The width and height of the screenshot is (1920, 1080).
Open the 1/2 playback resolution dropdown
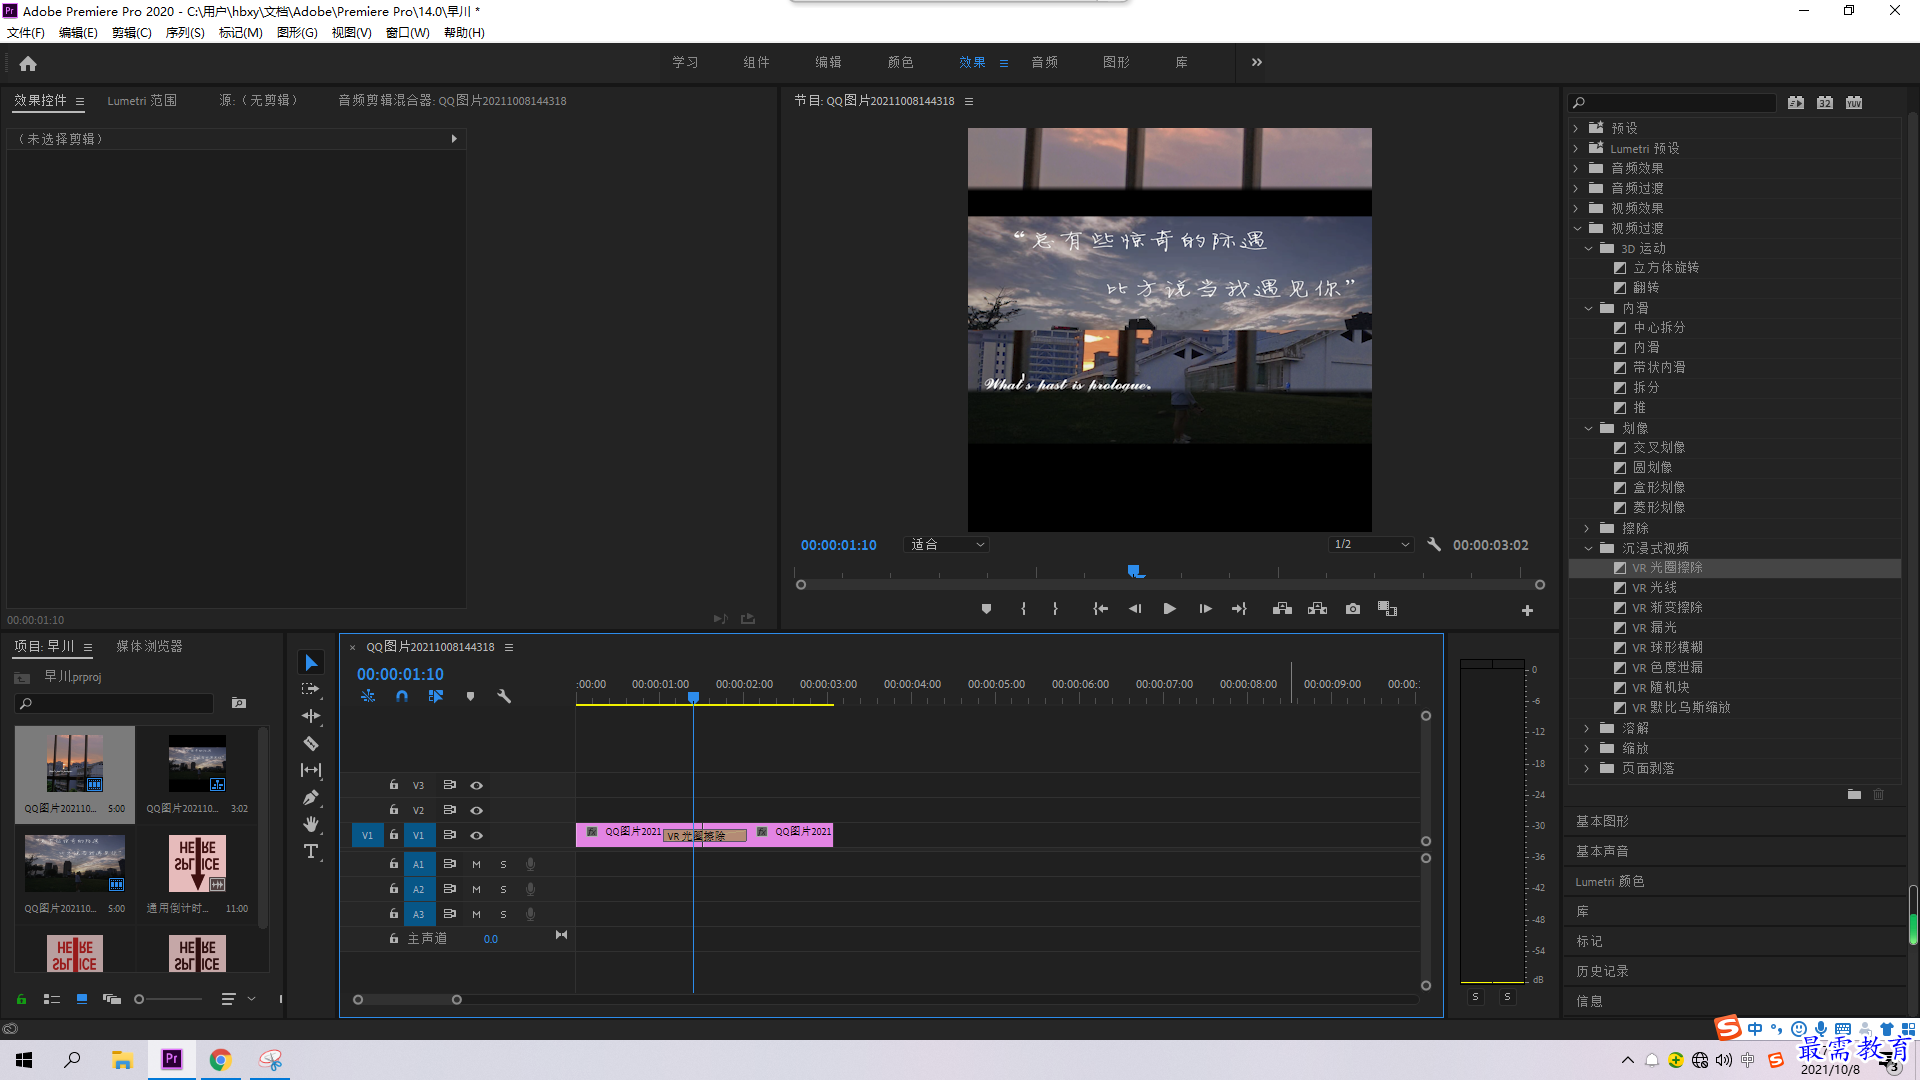1371,545
